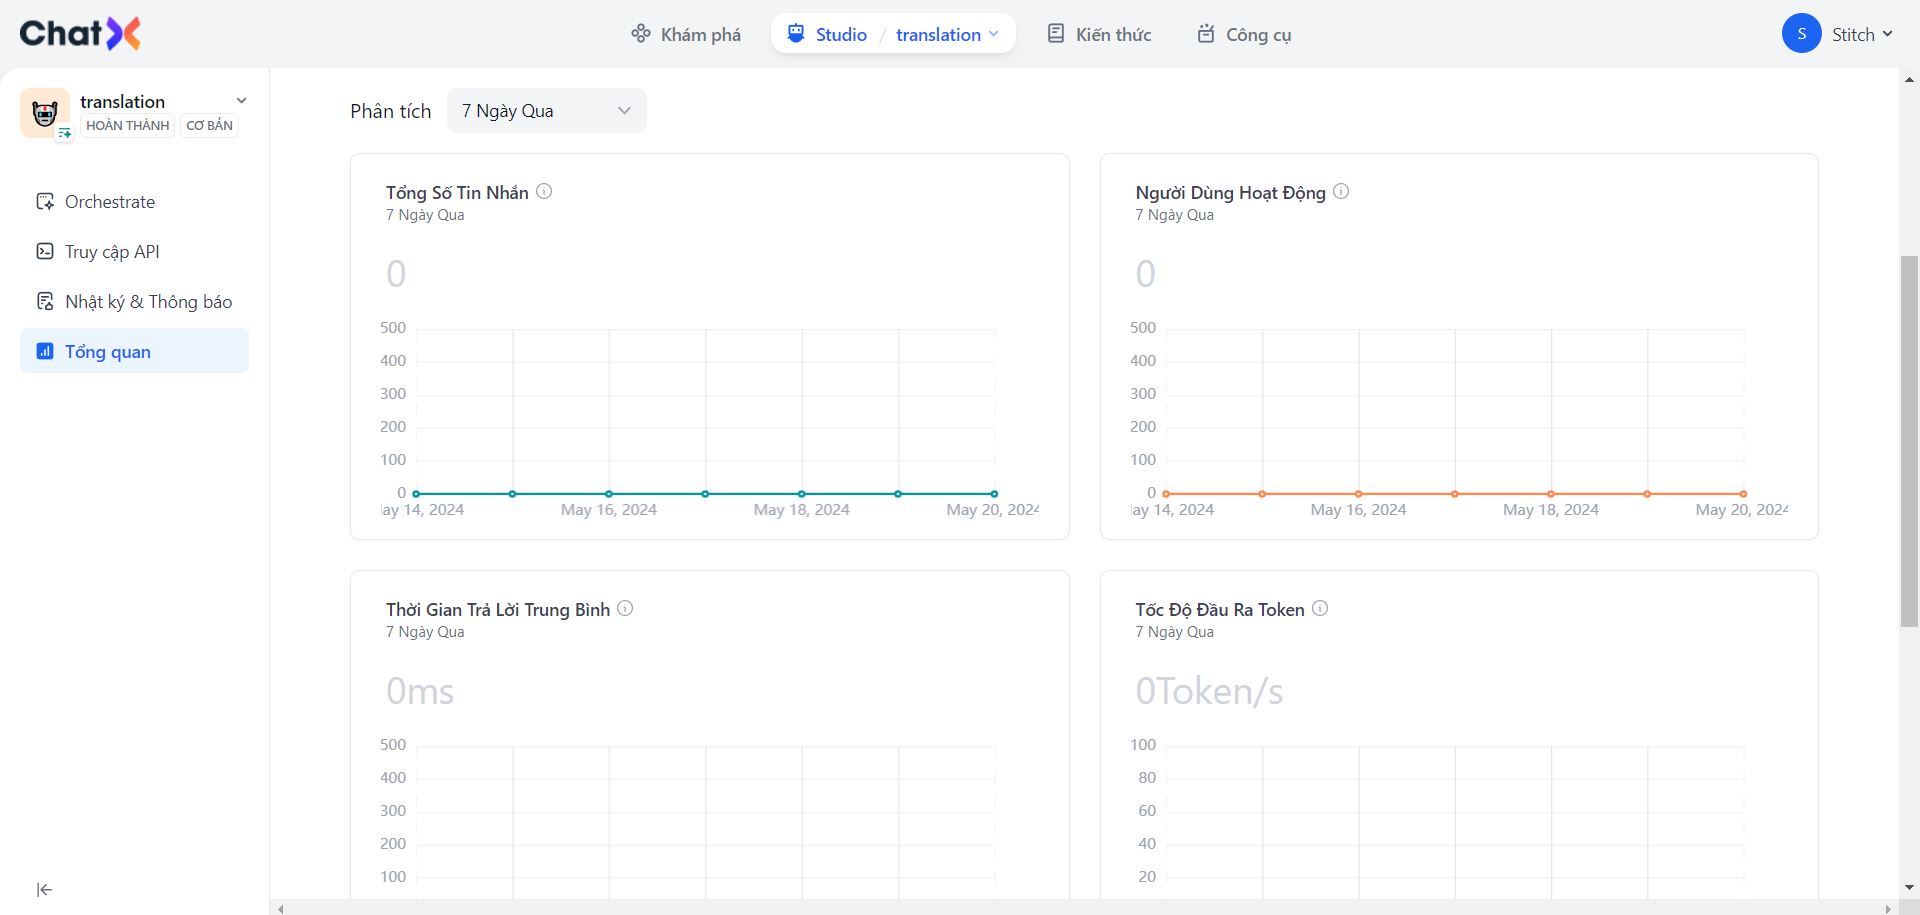This screenshot has height=915, width=1920.
Task: Open Truy cập API section
Action: (112, 252)
